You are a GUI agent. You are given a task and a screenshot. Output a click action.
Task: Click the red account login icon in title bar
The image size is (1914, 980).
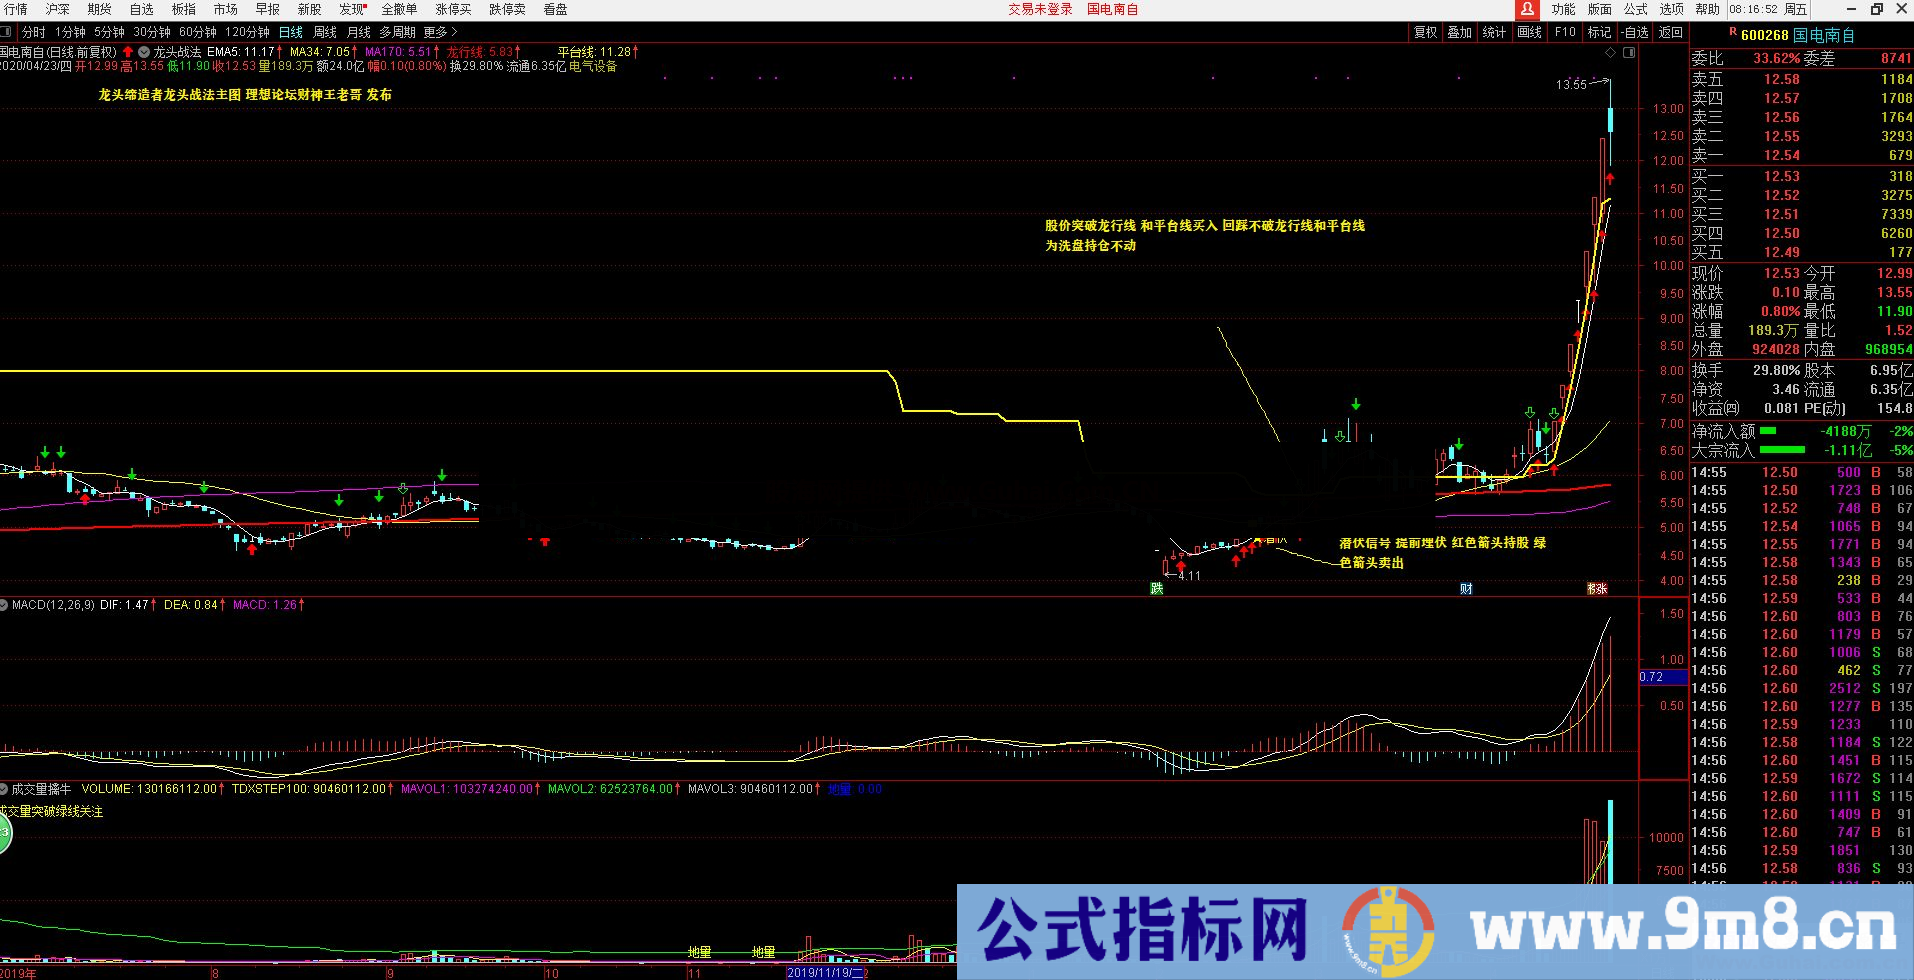pyautogui.click(x=1528, y=10)
